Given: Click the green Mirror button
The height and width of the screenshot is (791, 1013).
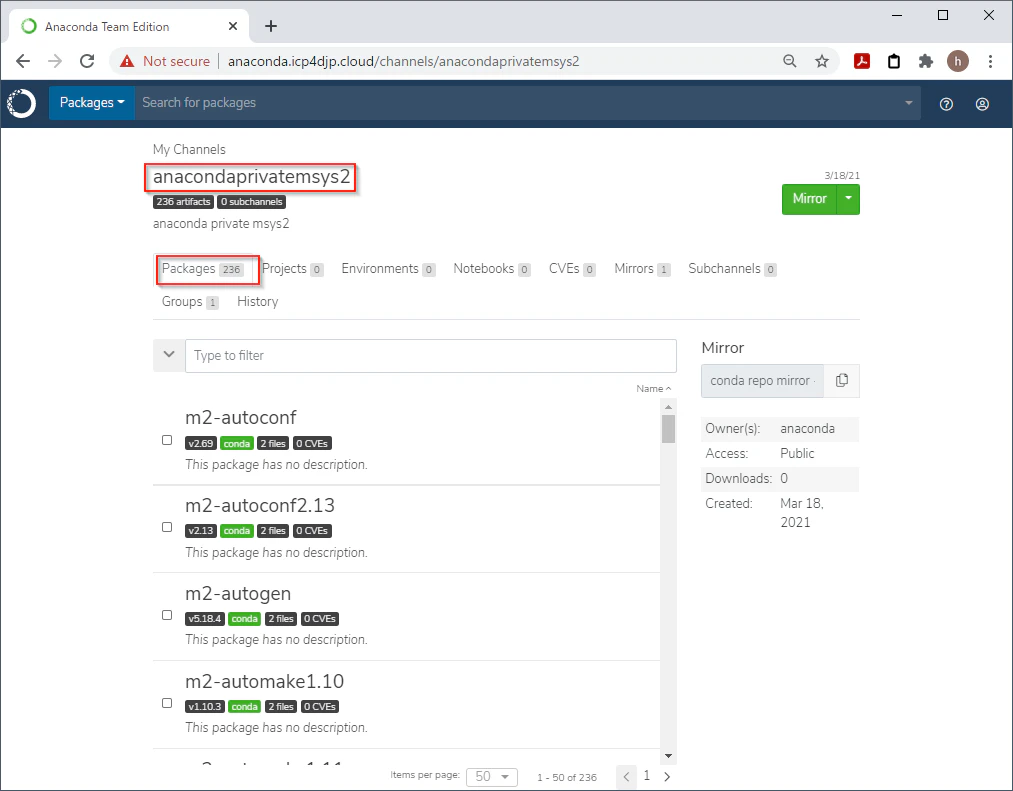Looking at the screenshot, I should click(x=809, y=199).
